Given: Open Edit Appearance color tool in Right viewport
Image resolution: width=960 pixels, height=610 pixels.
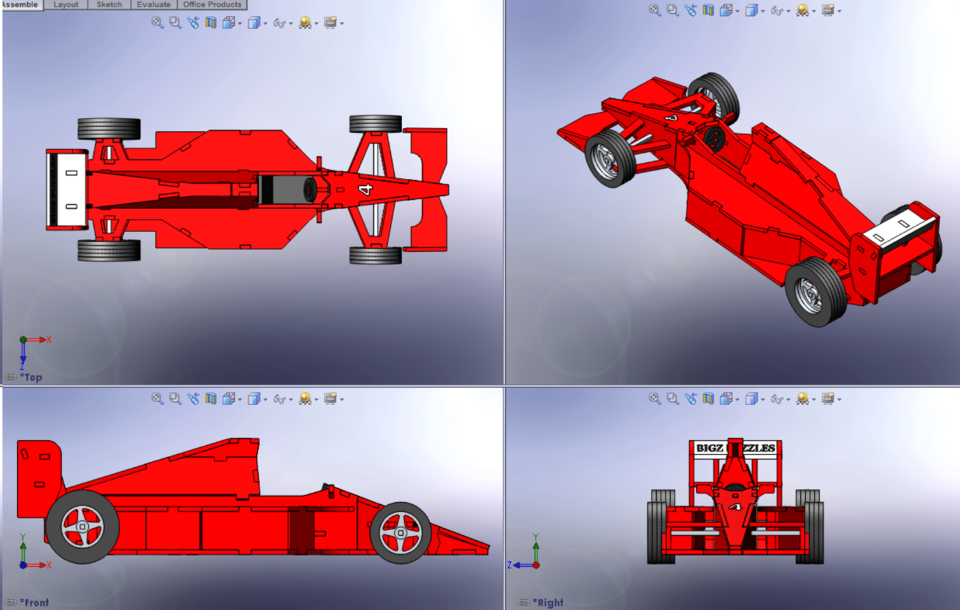Looking at the screenshot, I should (x=800, y=398).
